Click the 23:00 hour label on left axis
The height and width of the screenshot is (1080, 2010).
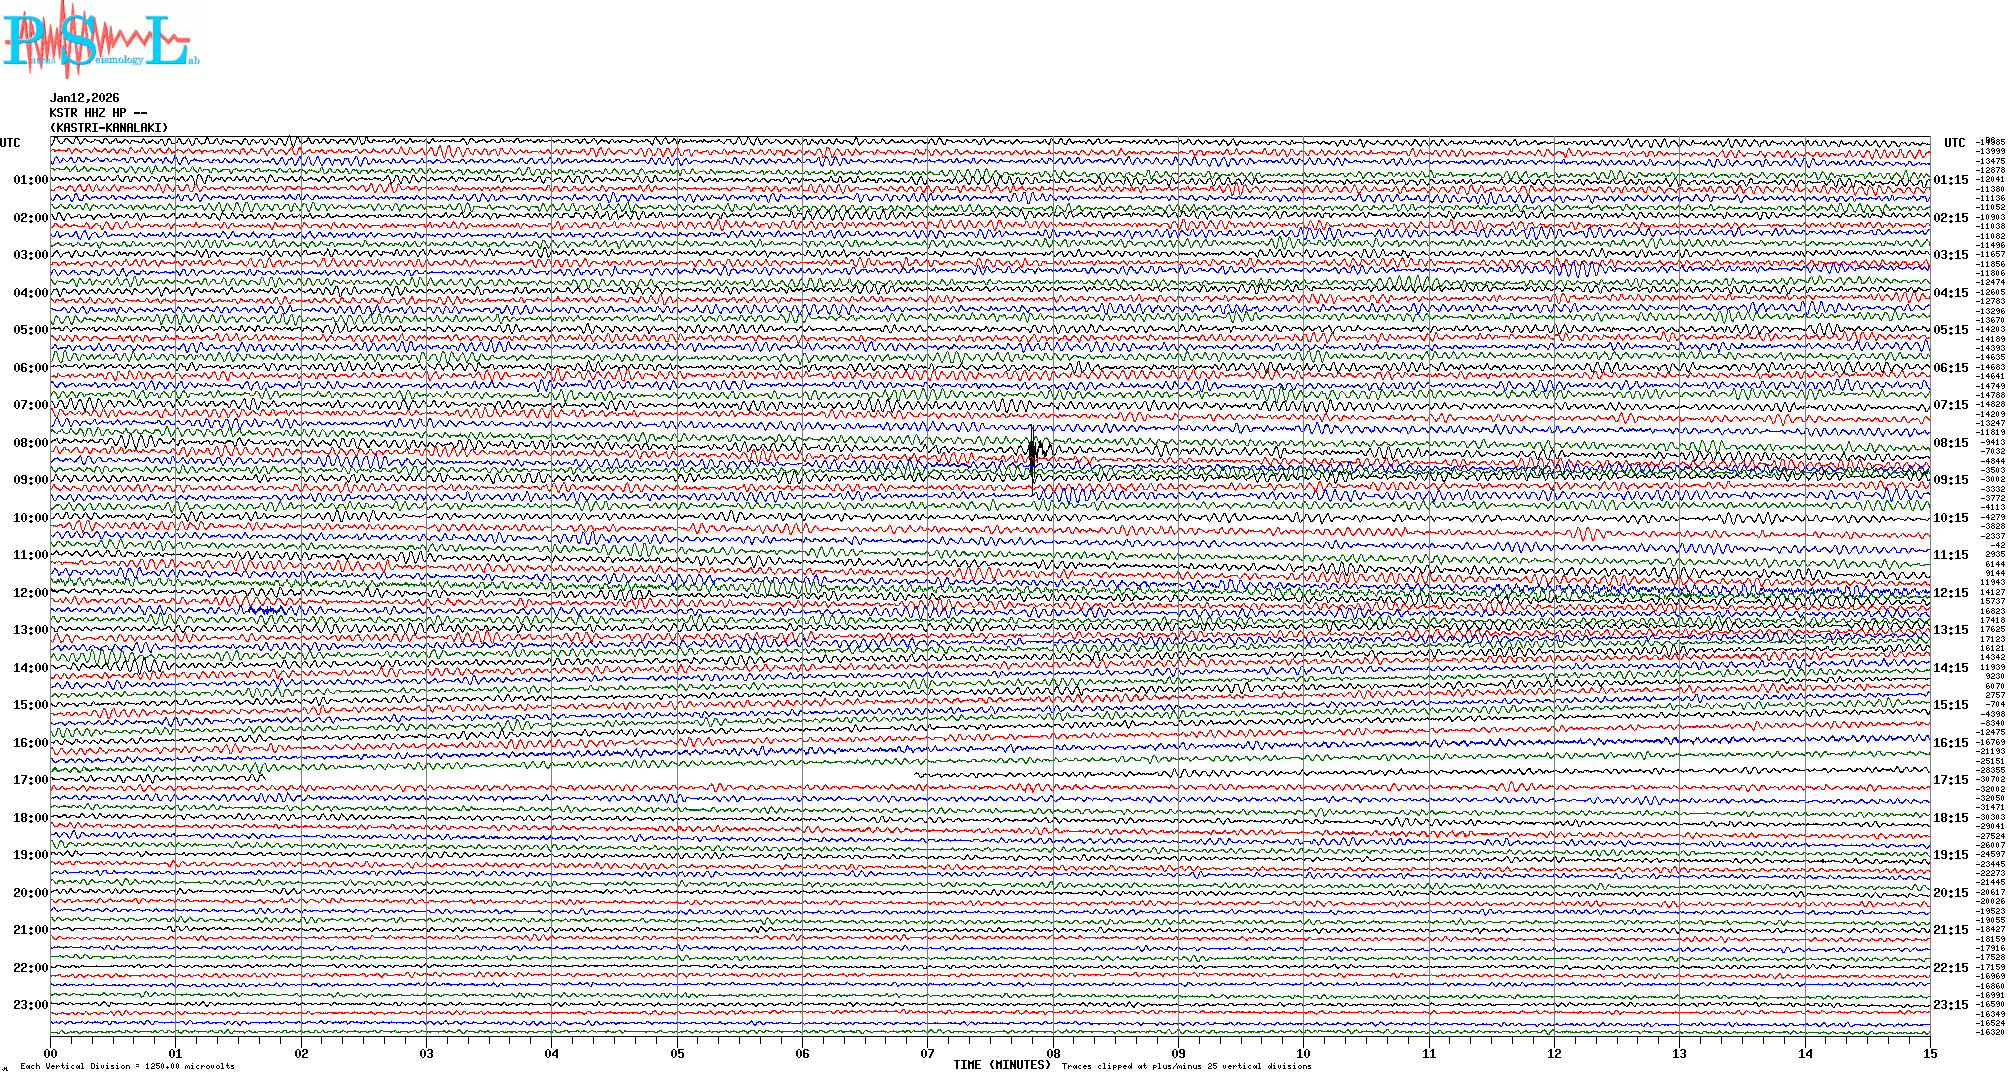click(30, 1005)
